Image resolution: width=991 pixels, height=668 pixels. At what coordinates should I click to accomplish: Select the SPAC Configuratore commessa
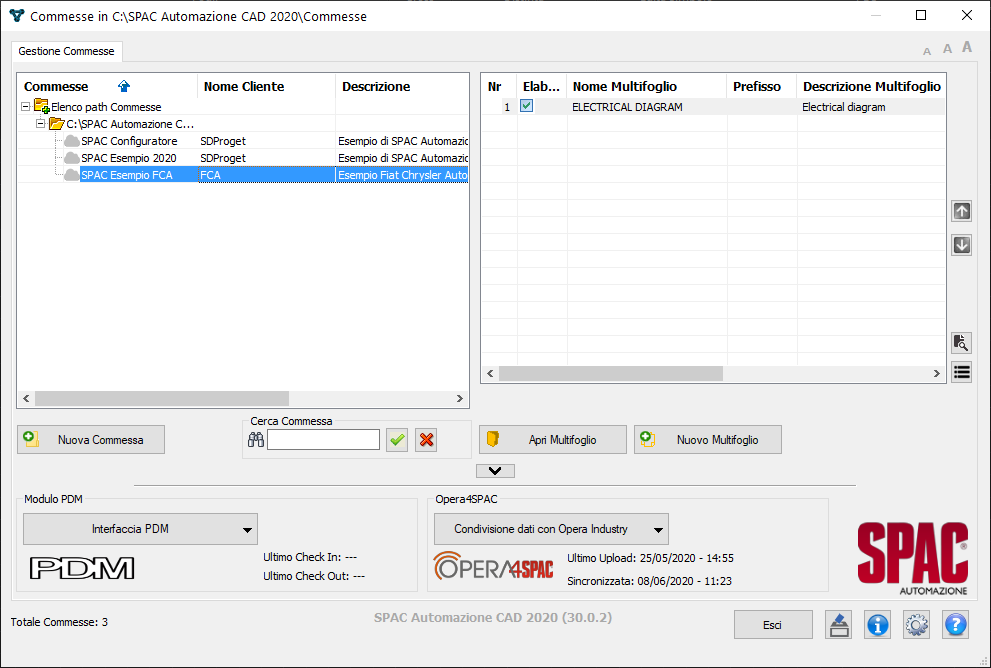pos(129,141)
